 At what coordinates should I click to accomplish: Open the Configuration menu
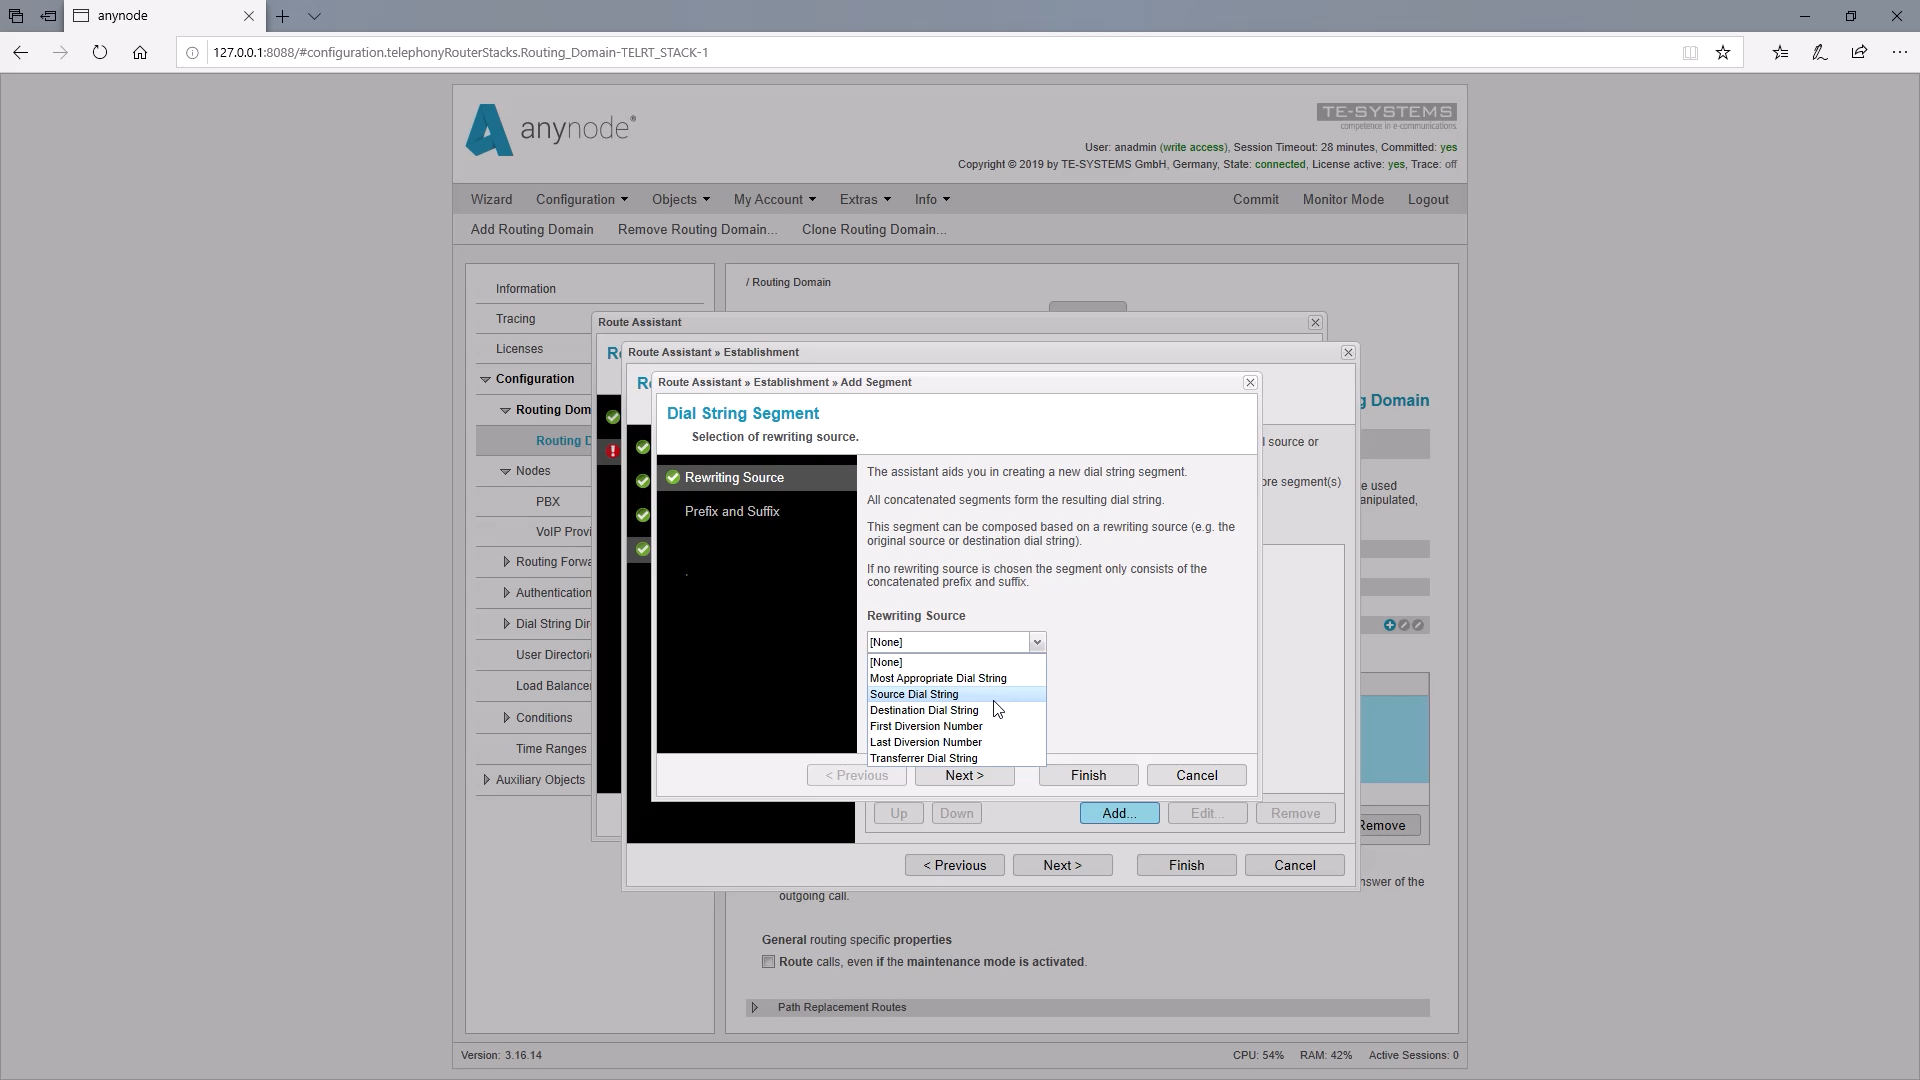coord(581,200)
